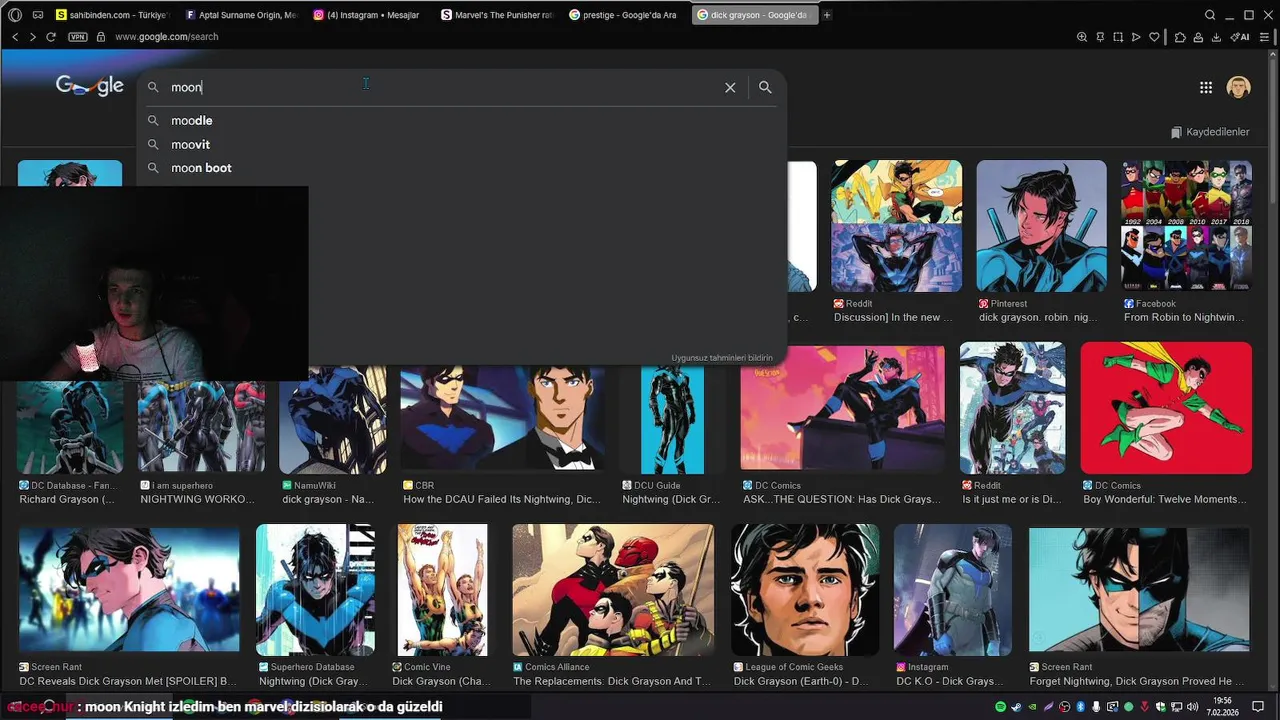
Task: Clear the search box with the X
Action: [730, 88]
